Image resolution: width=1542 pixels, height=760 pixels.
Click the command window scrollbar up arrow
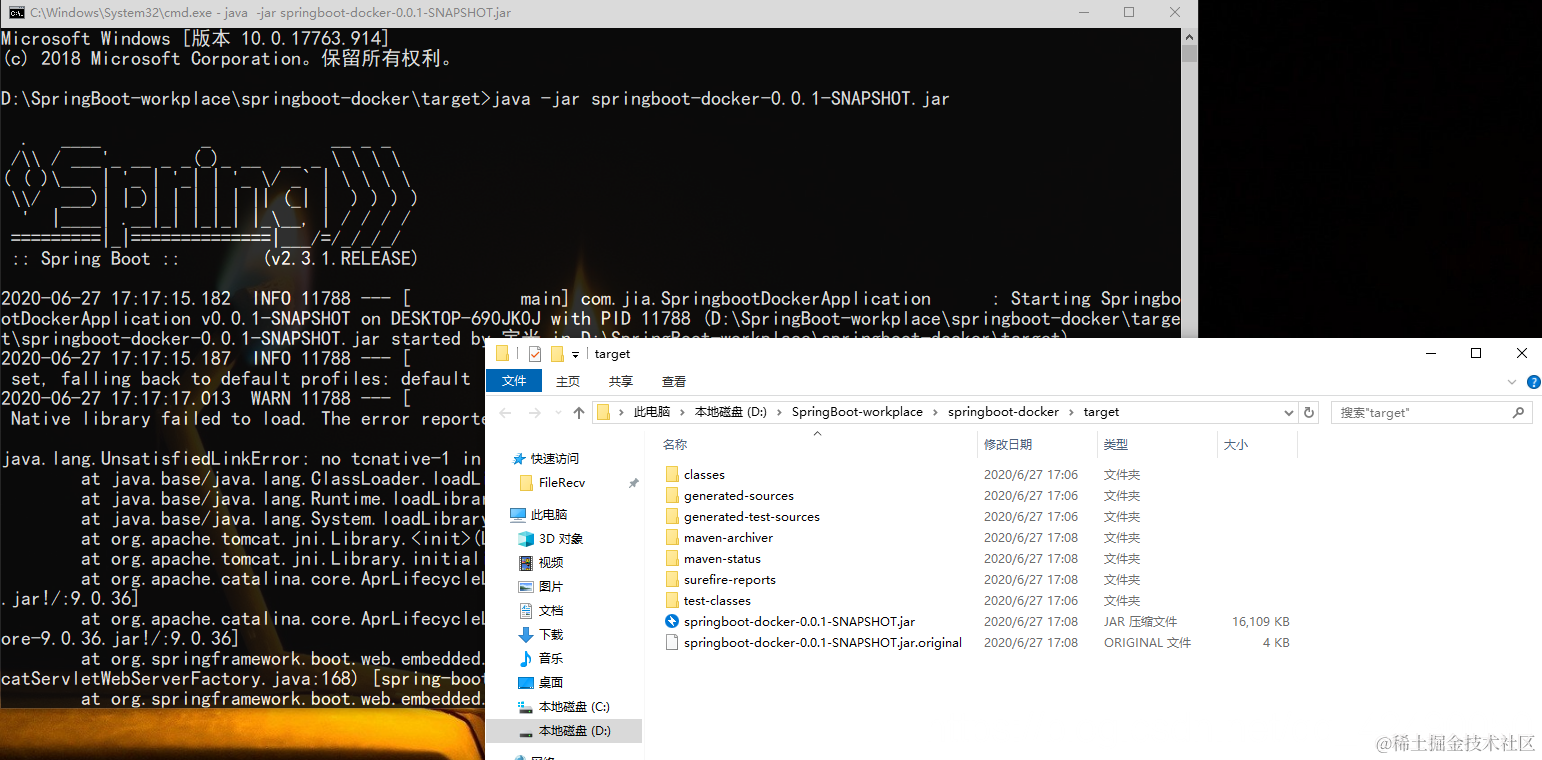[x=1189, y=36]
